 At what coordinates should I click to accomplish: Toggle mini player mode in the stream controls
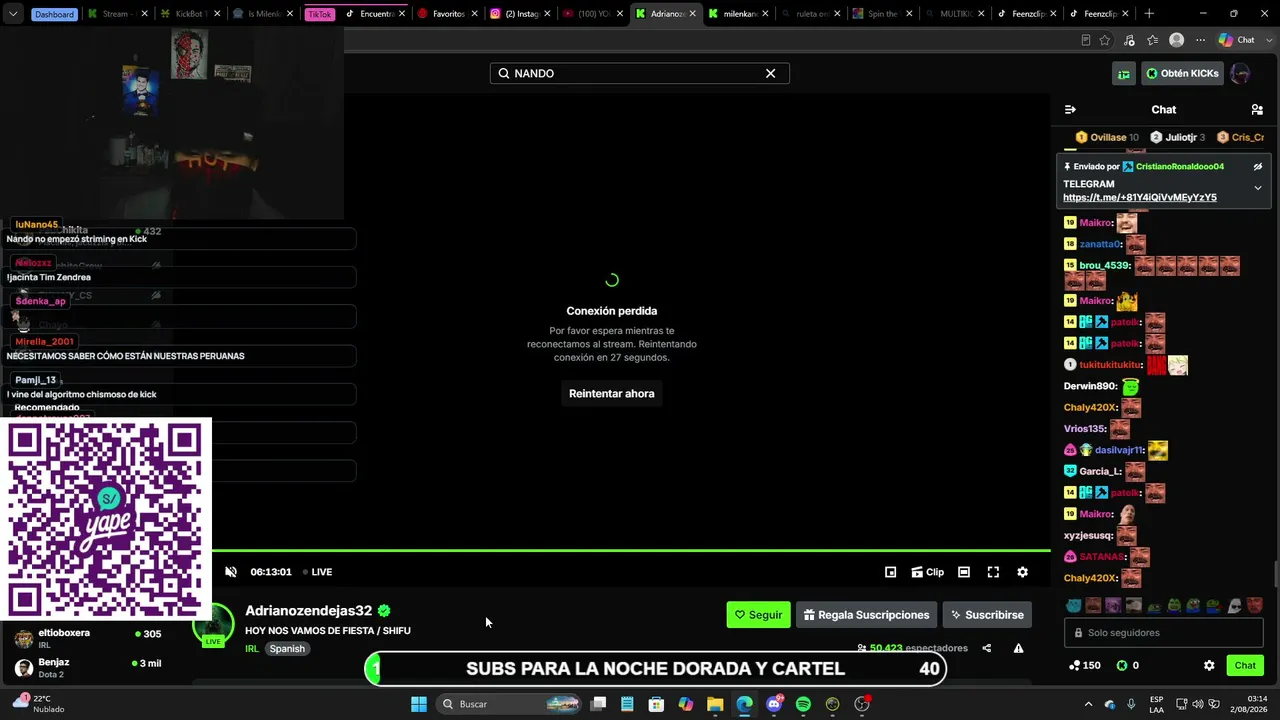(890, 572)
